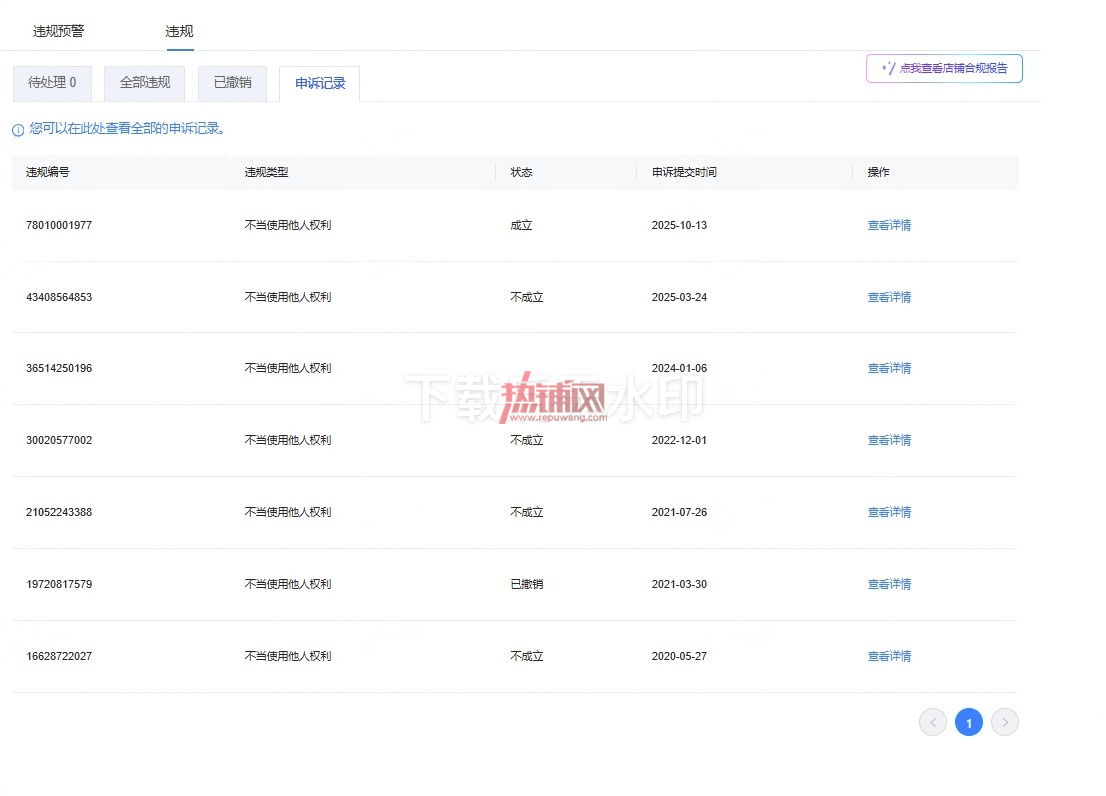The image size is (1106, 796).
Task: Open 查看详情 for violation 30020577002
Action: click(x=889, y=440)
